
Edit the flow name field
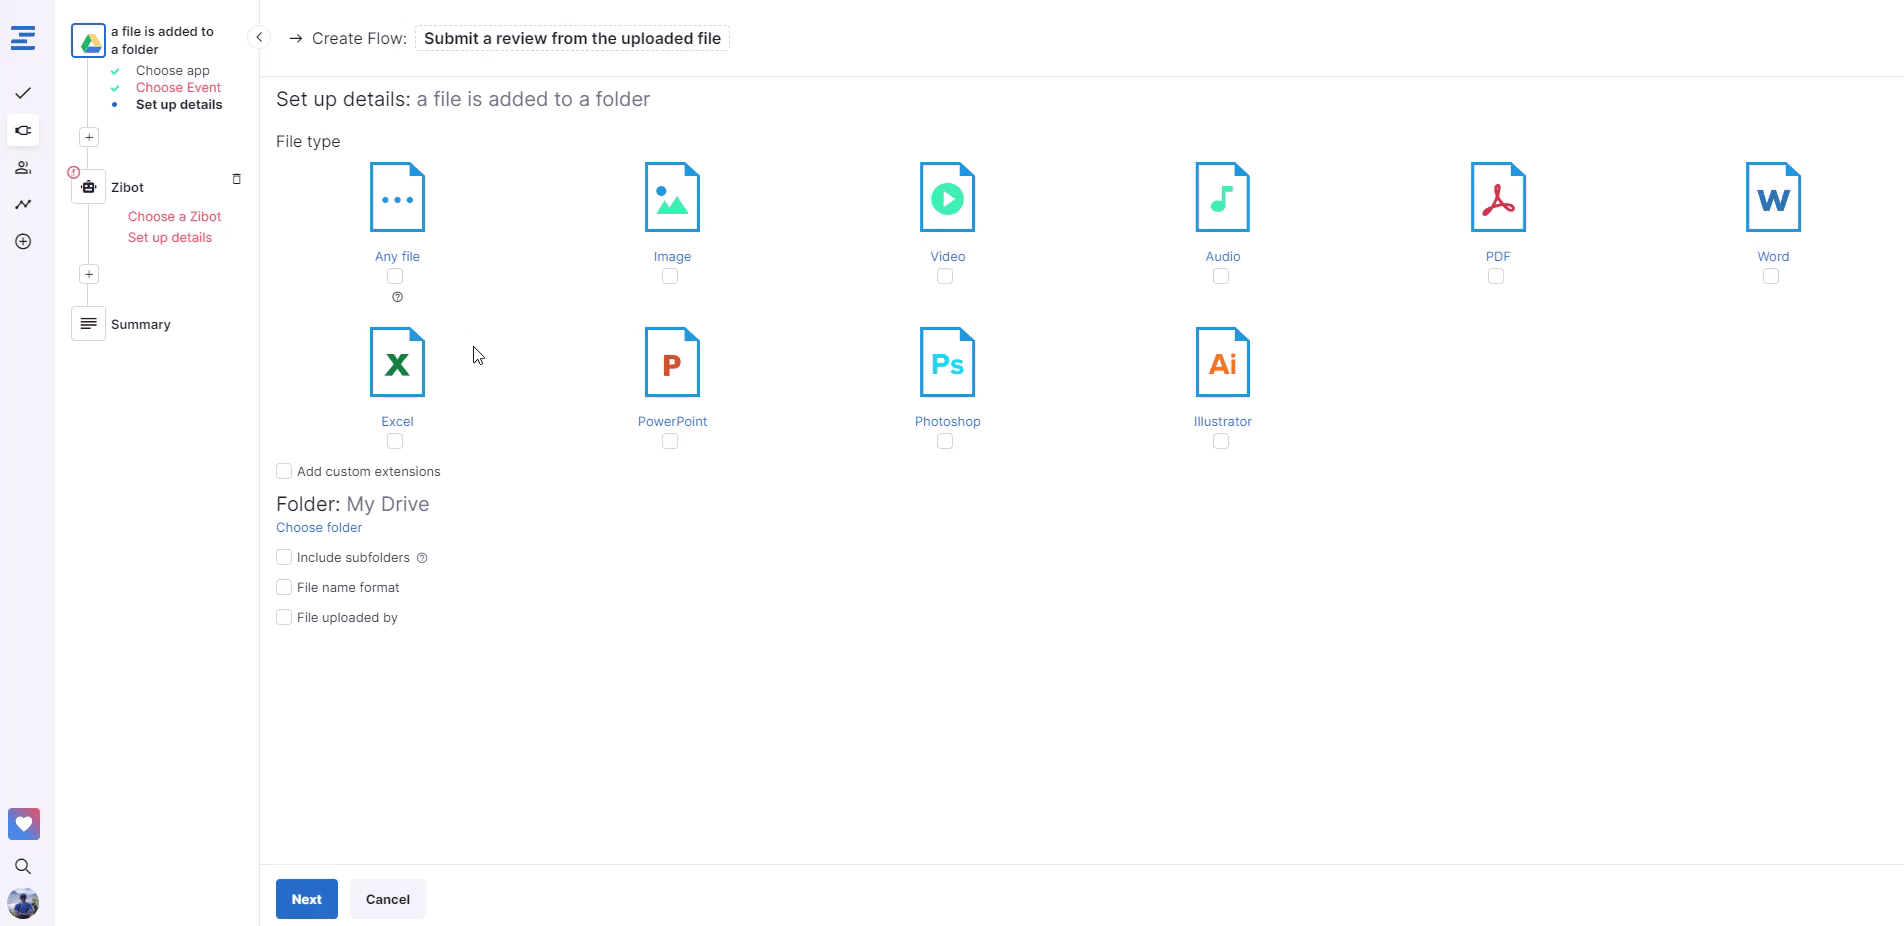coord(572,38)
